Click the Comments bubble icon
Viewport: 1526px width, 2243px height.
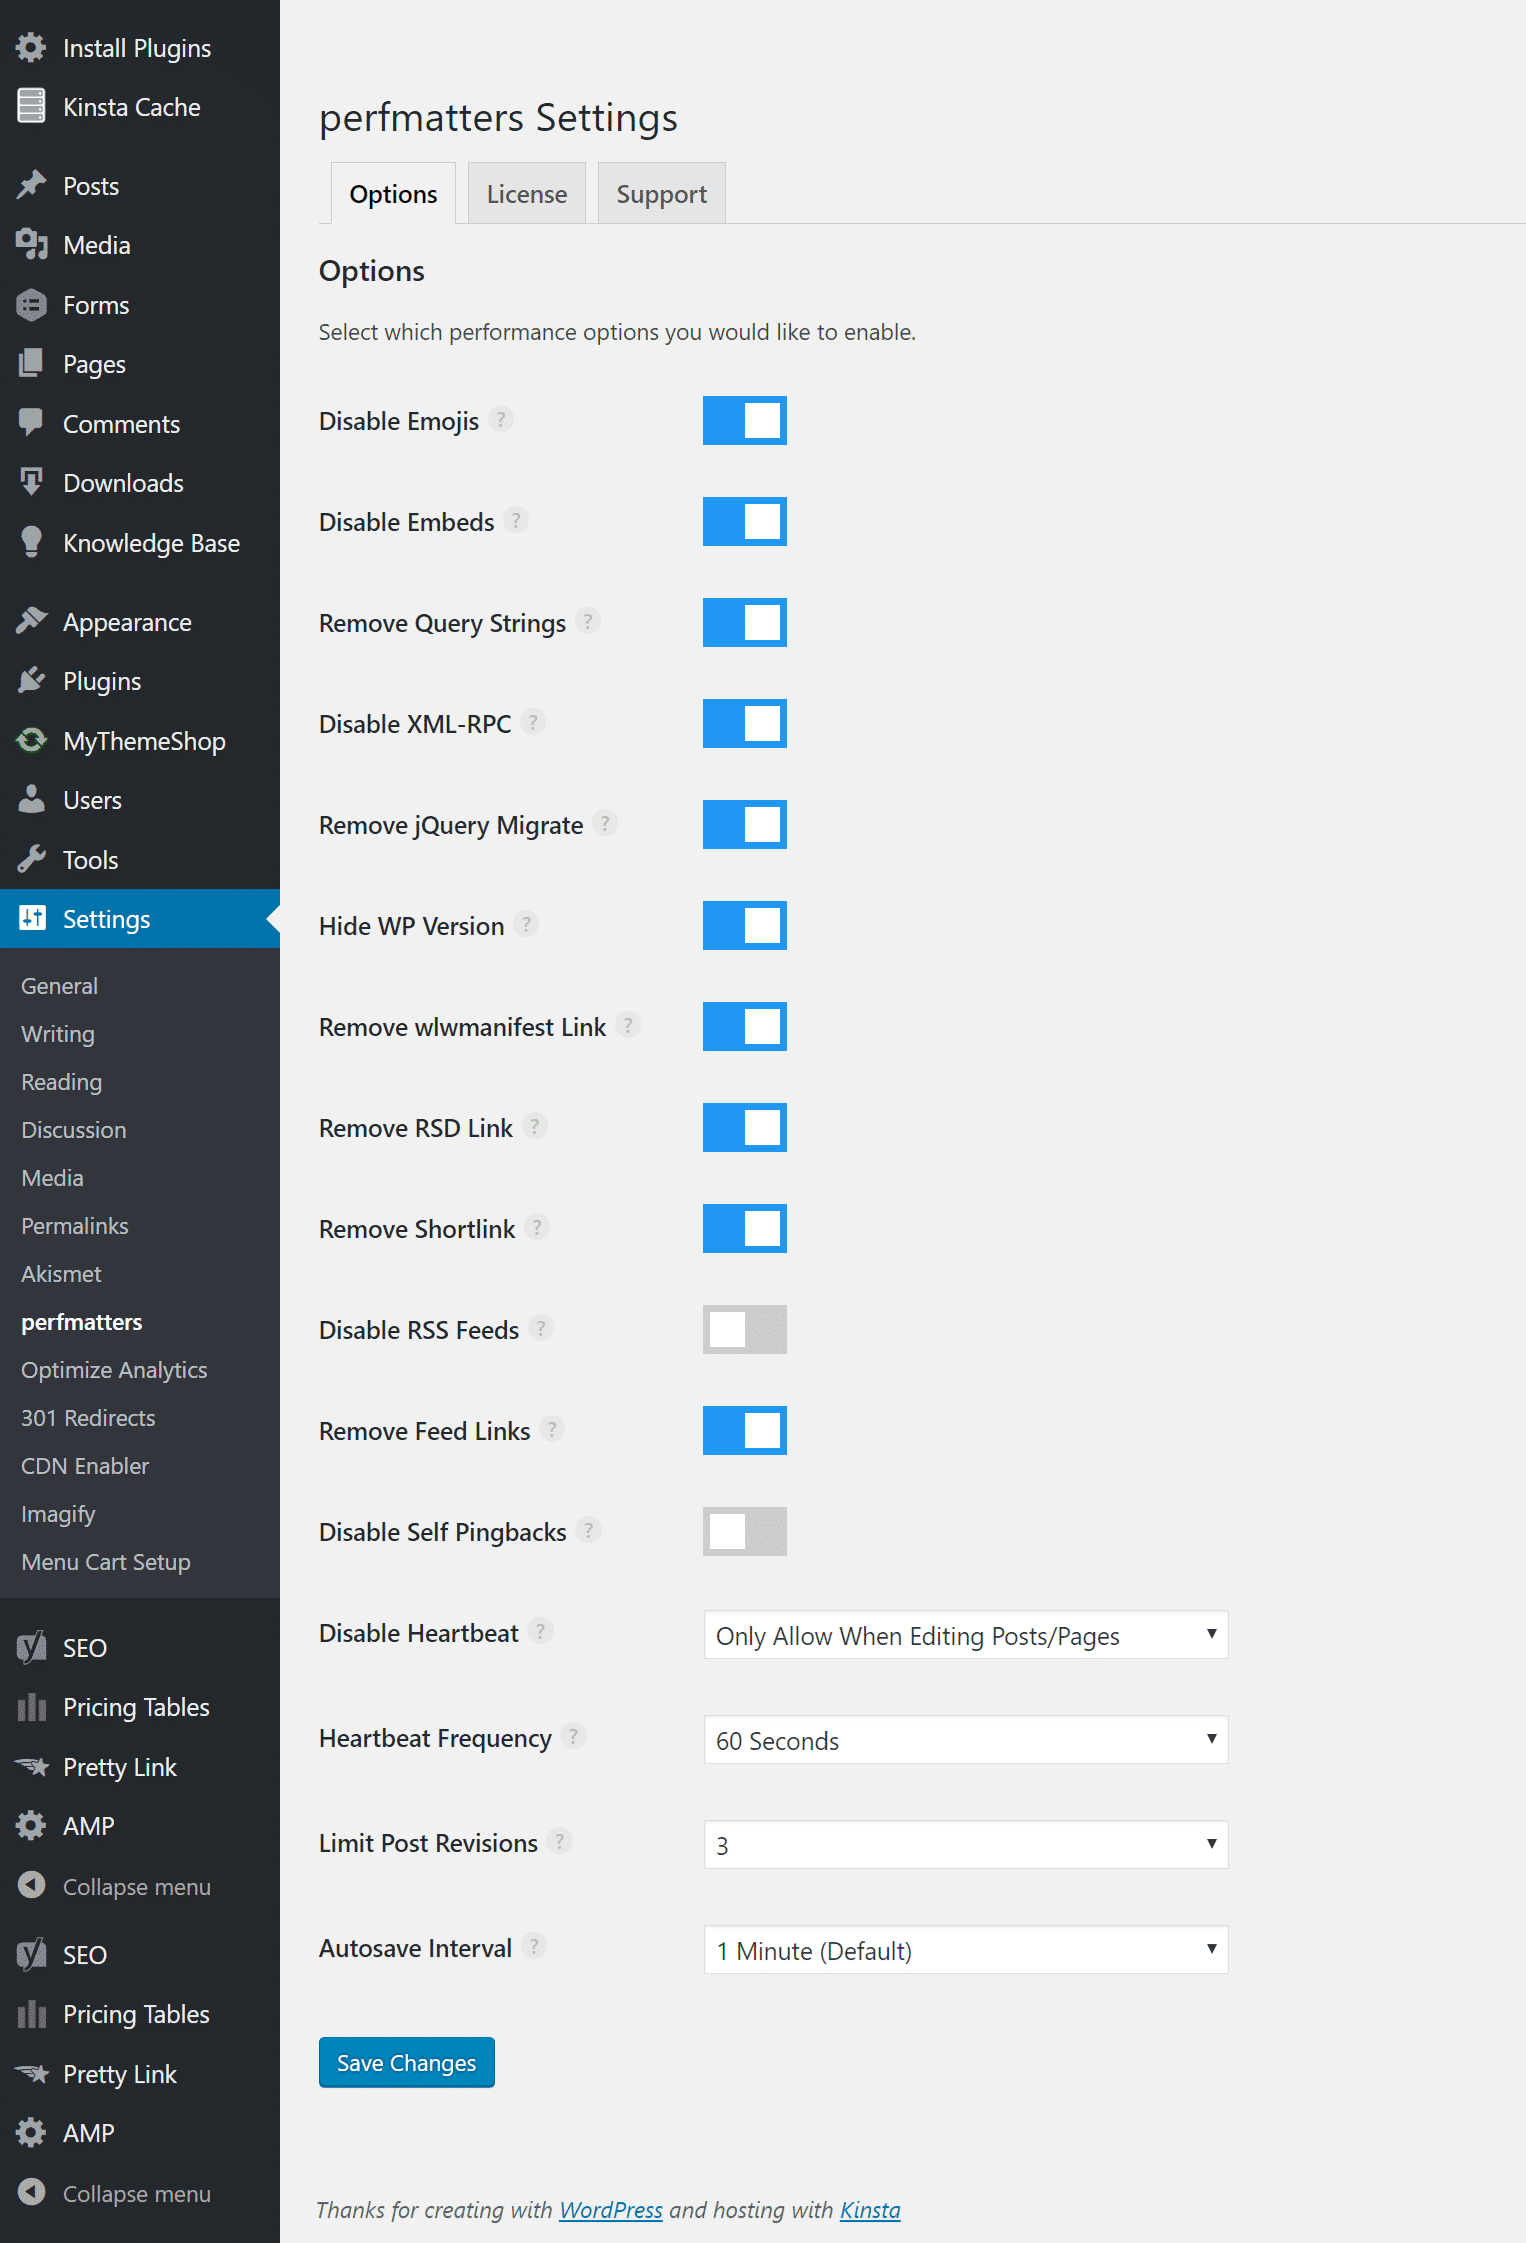tap(31, 423)
